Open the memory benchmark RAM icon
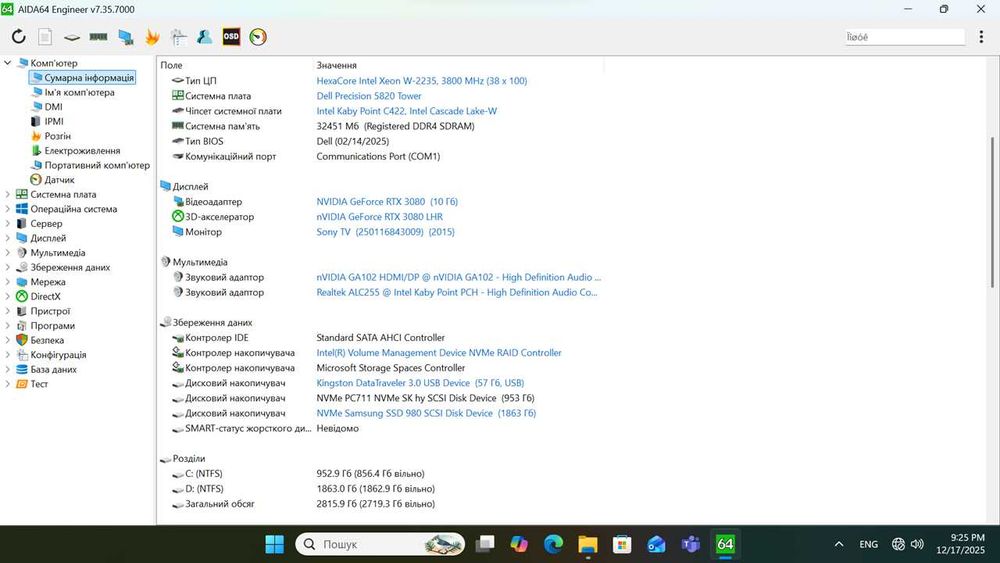The image size is (1000, 563). click(x=98, y=37)
